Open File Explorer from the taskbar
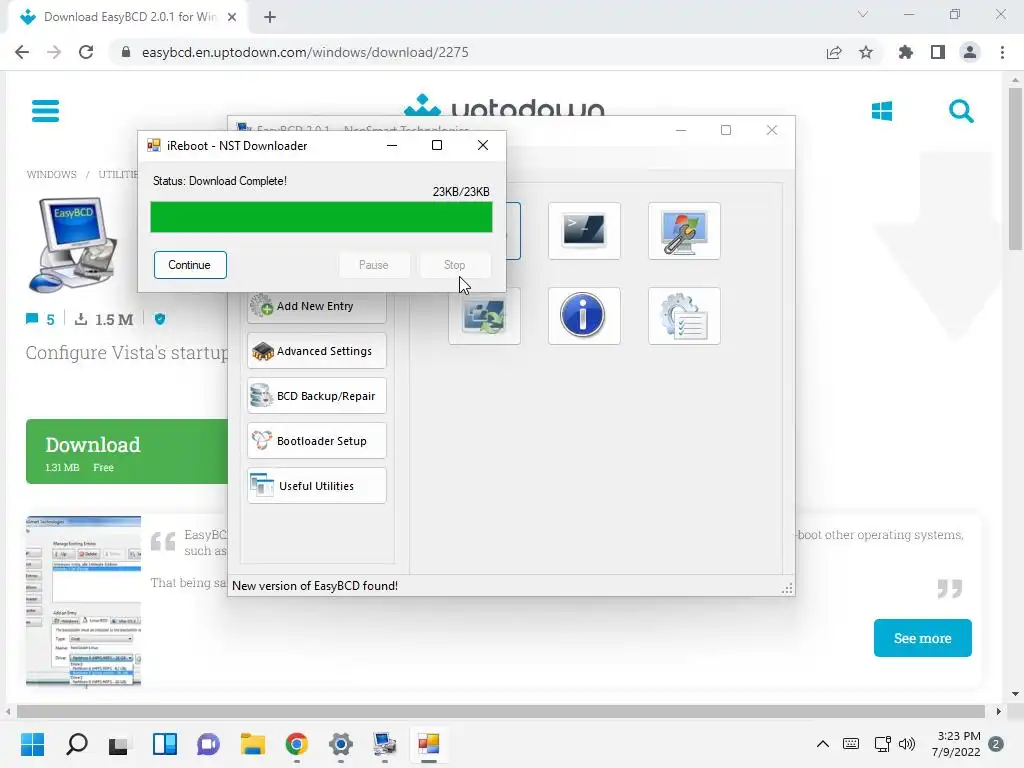1024x768 pixels. (253, 744)
